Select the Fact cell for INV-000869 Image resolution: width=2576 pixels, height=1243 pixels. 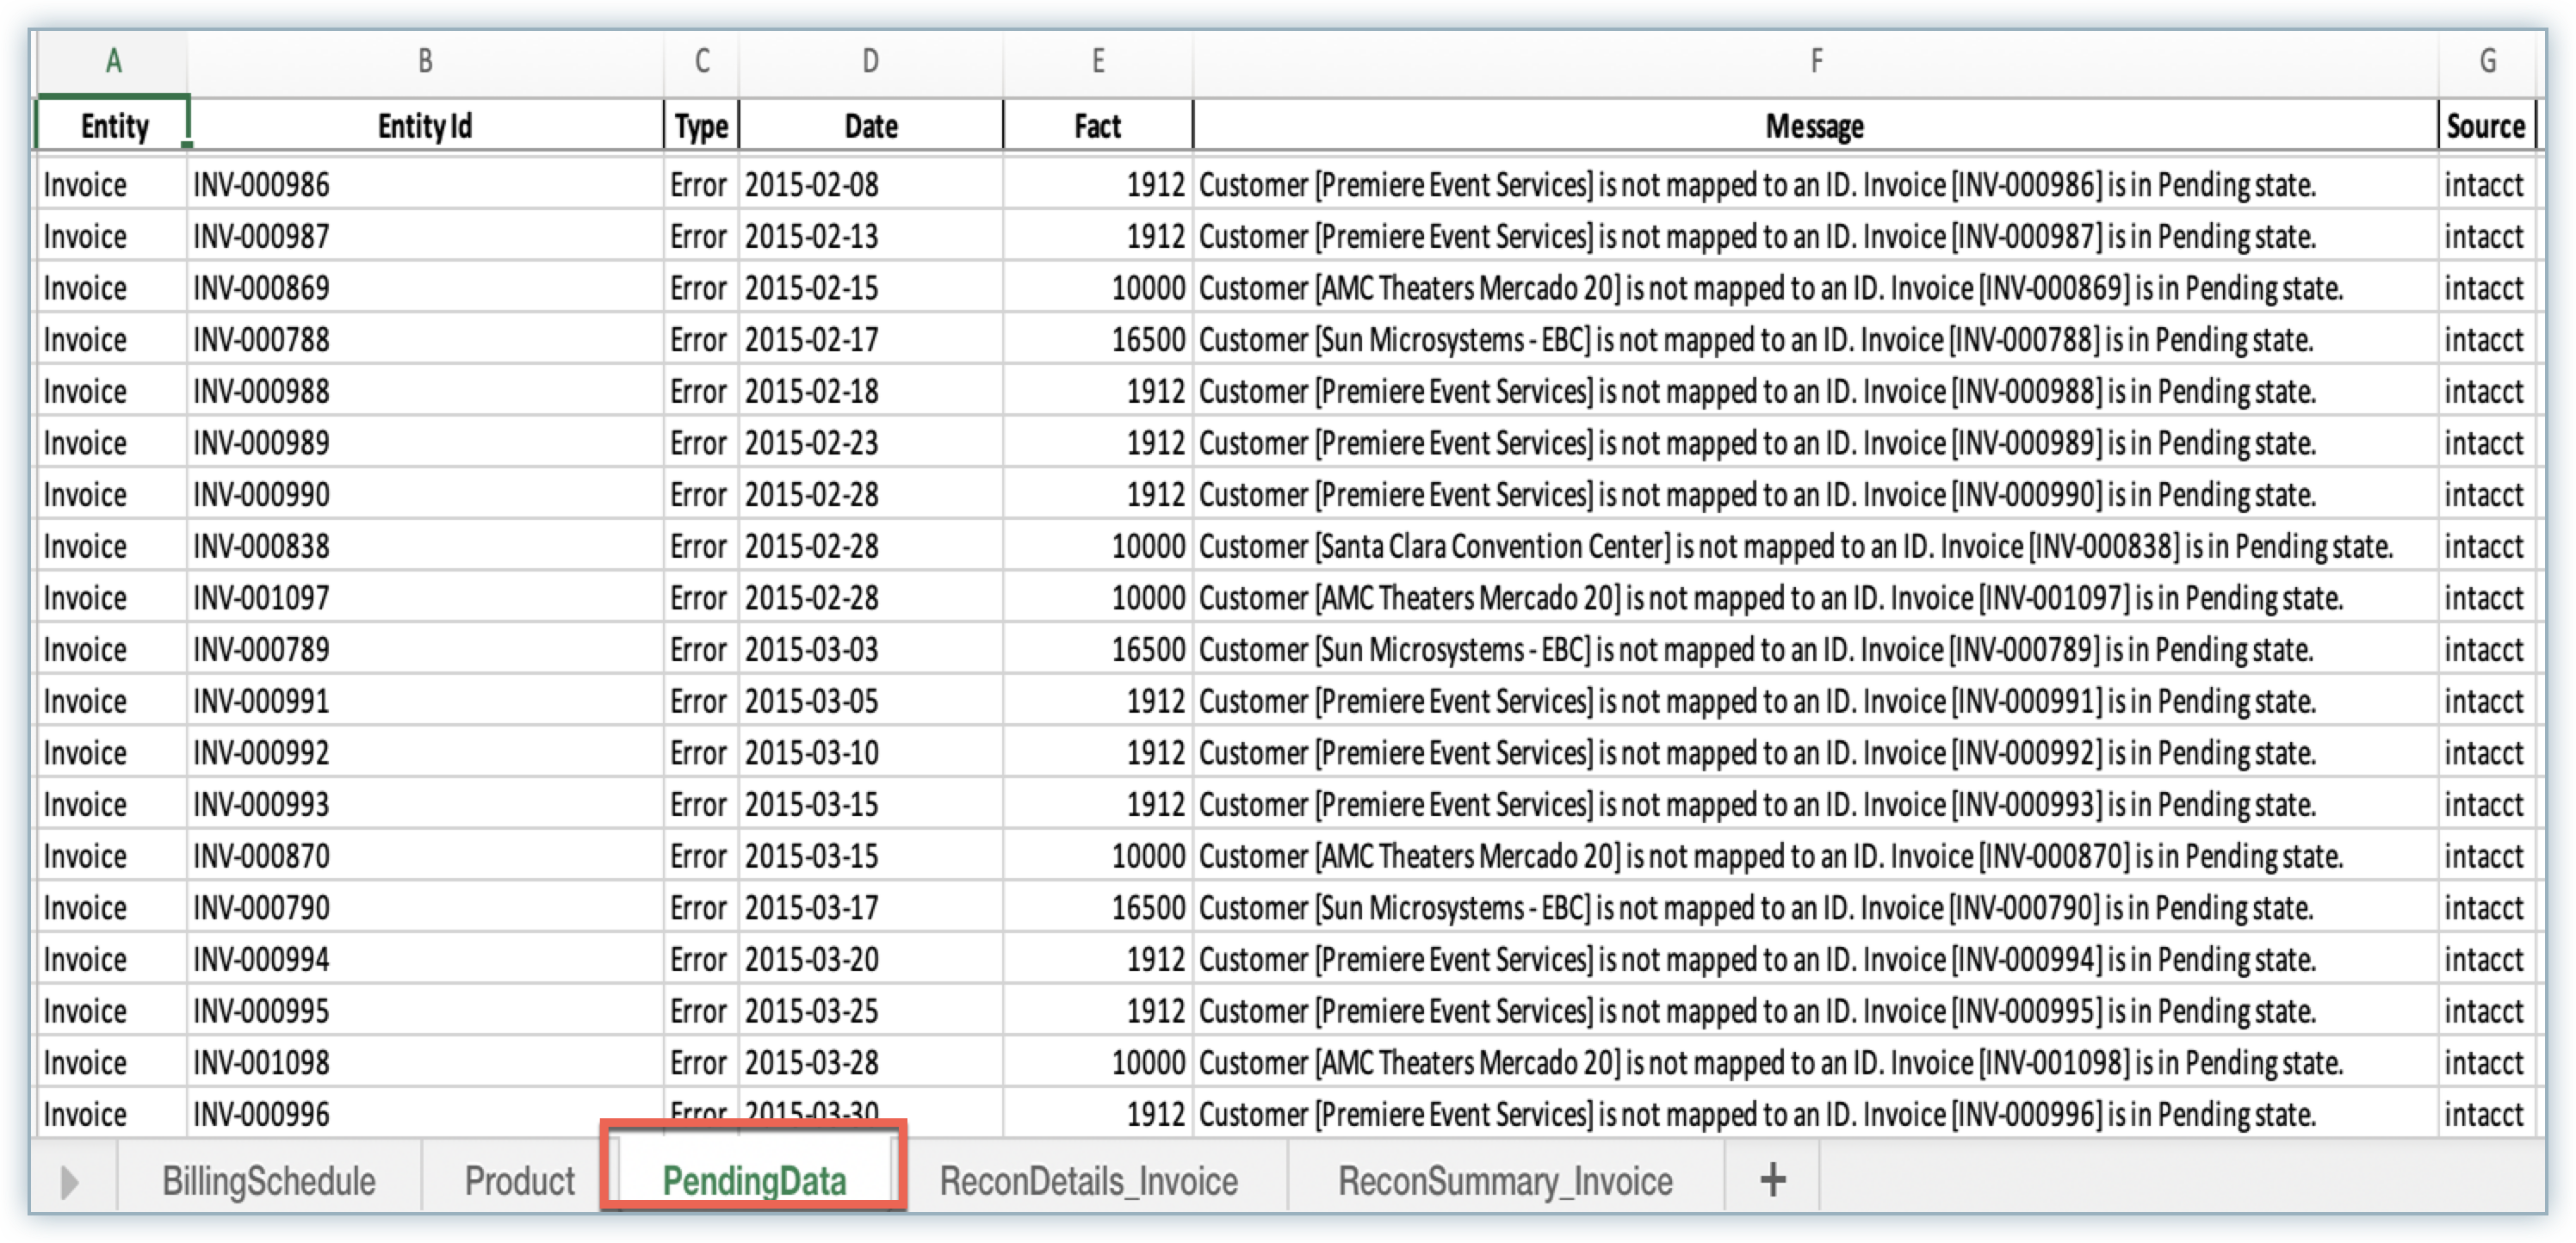(1098, 289)
